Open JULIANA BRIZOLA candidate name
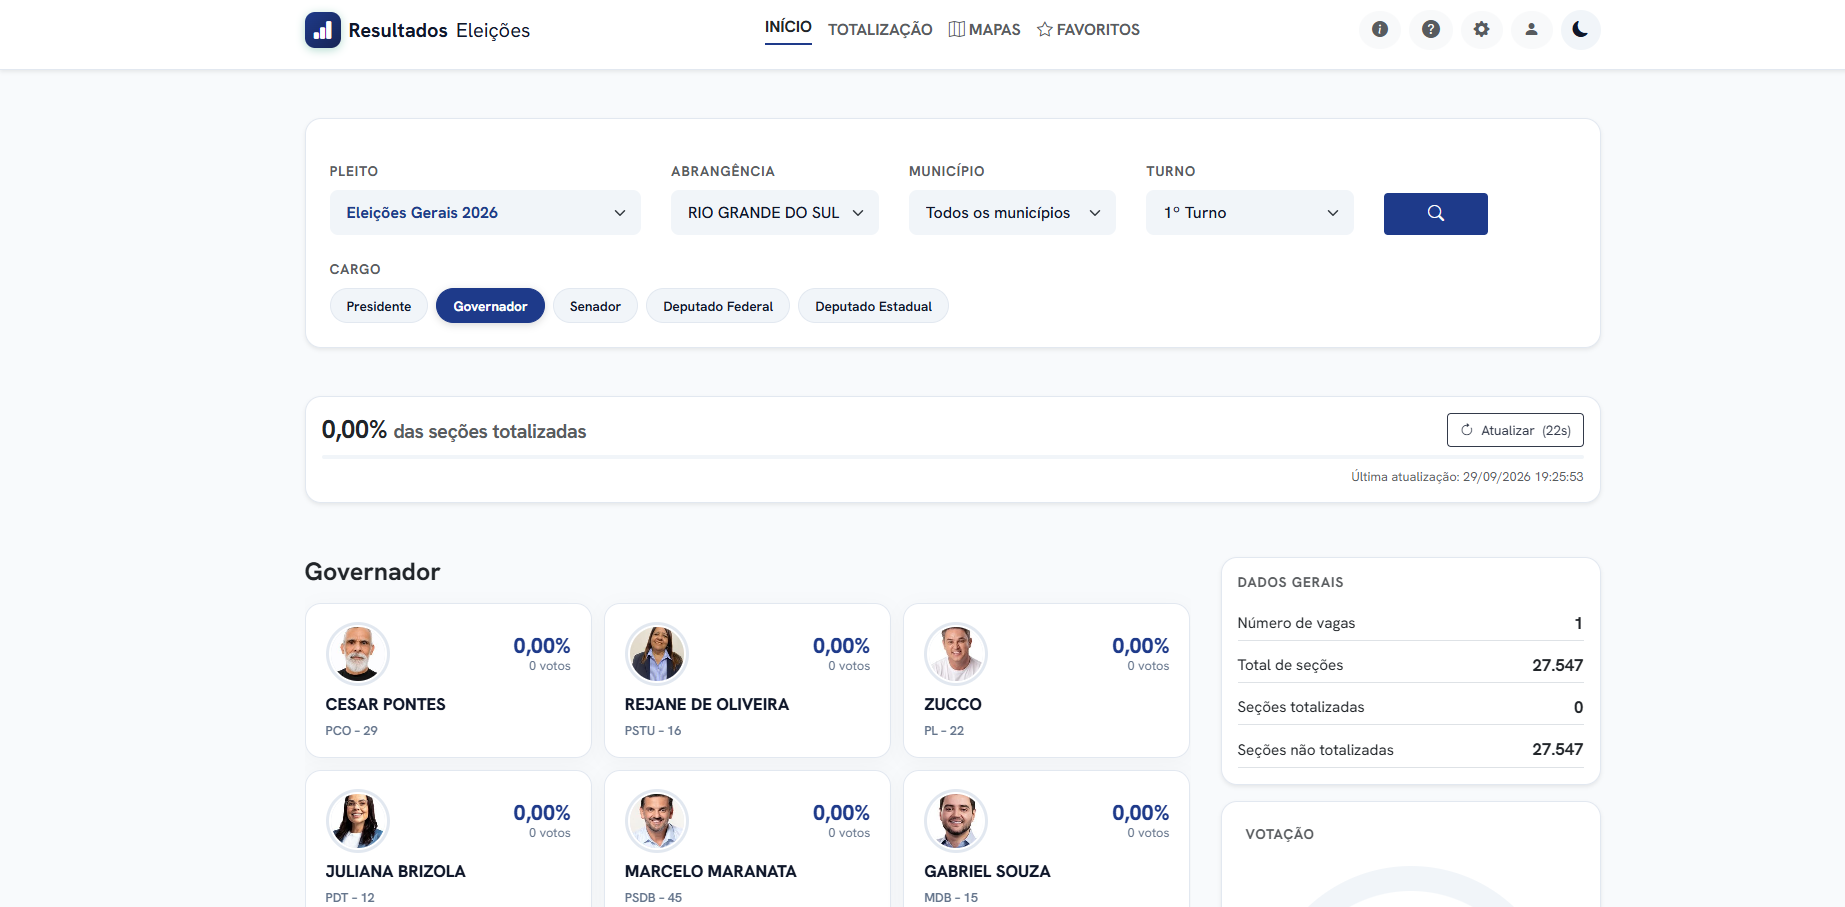This screenshot has width=1845, height=907. 395,871
